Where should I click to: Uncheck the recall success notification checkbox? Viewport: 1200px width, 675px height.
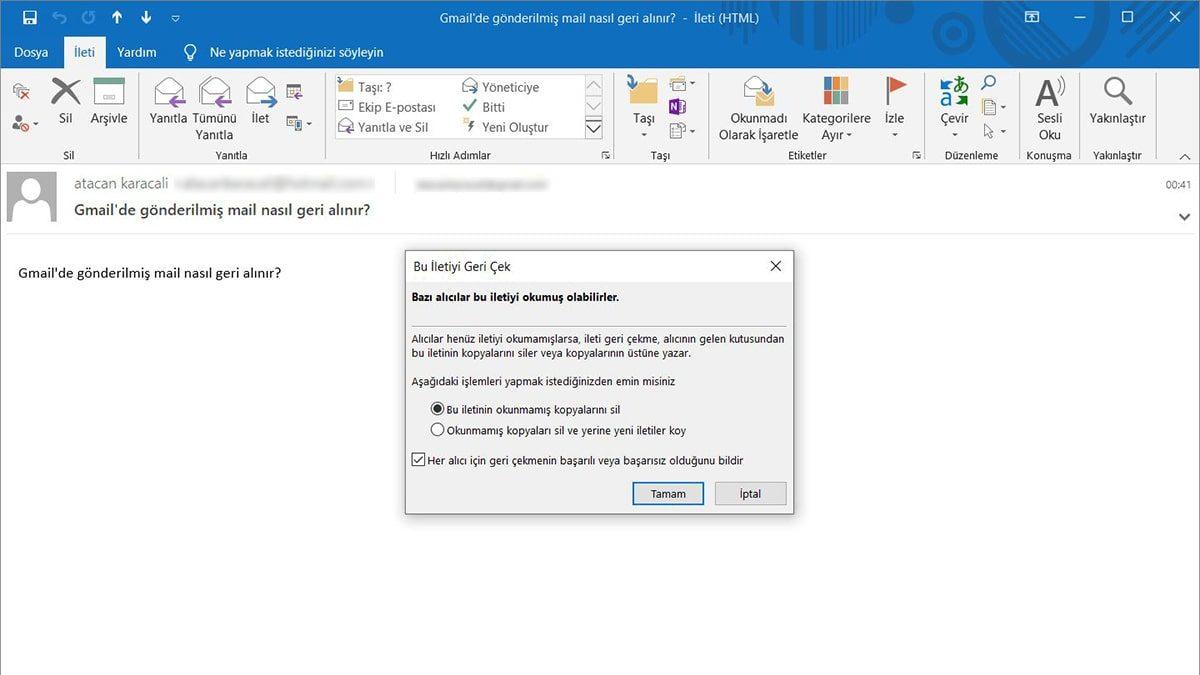pyautogui.click(x=418, y=459)
